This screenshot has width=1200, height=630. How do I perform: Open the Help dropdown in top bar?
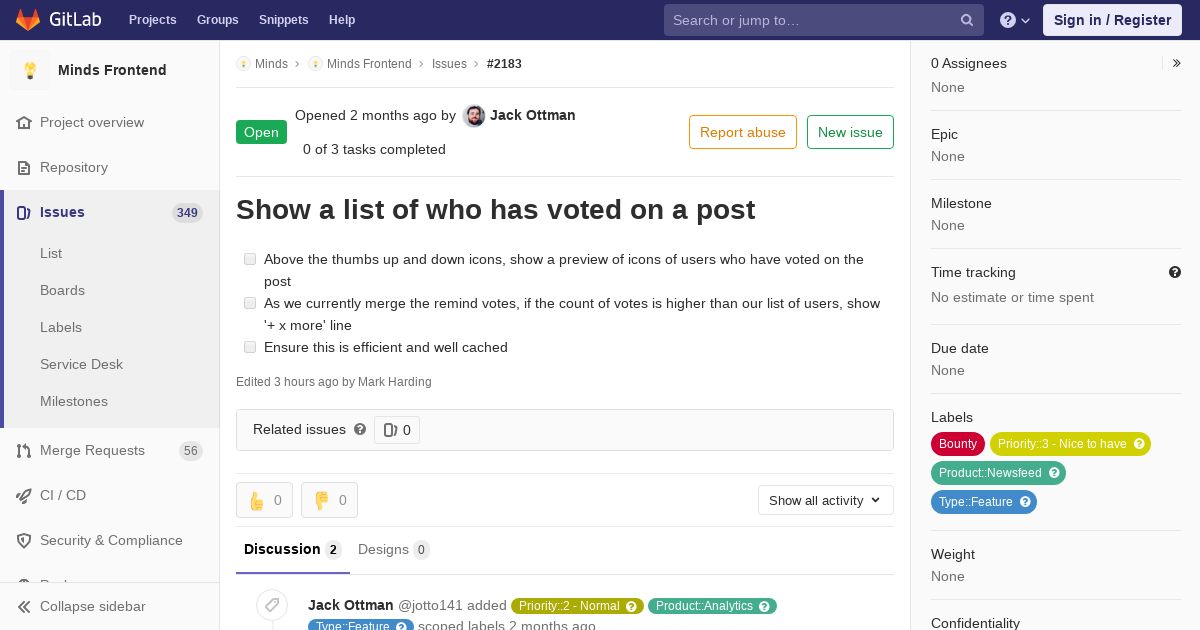click(1015, 20)
